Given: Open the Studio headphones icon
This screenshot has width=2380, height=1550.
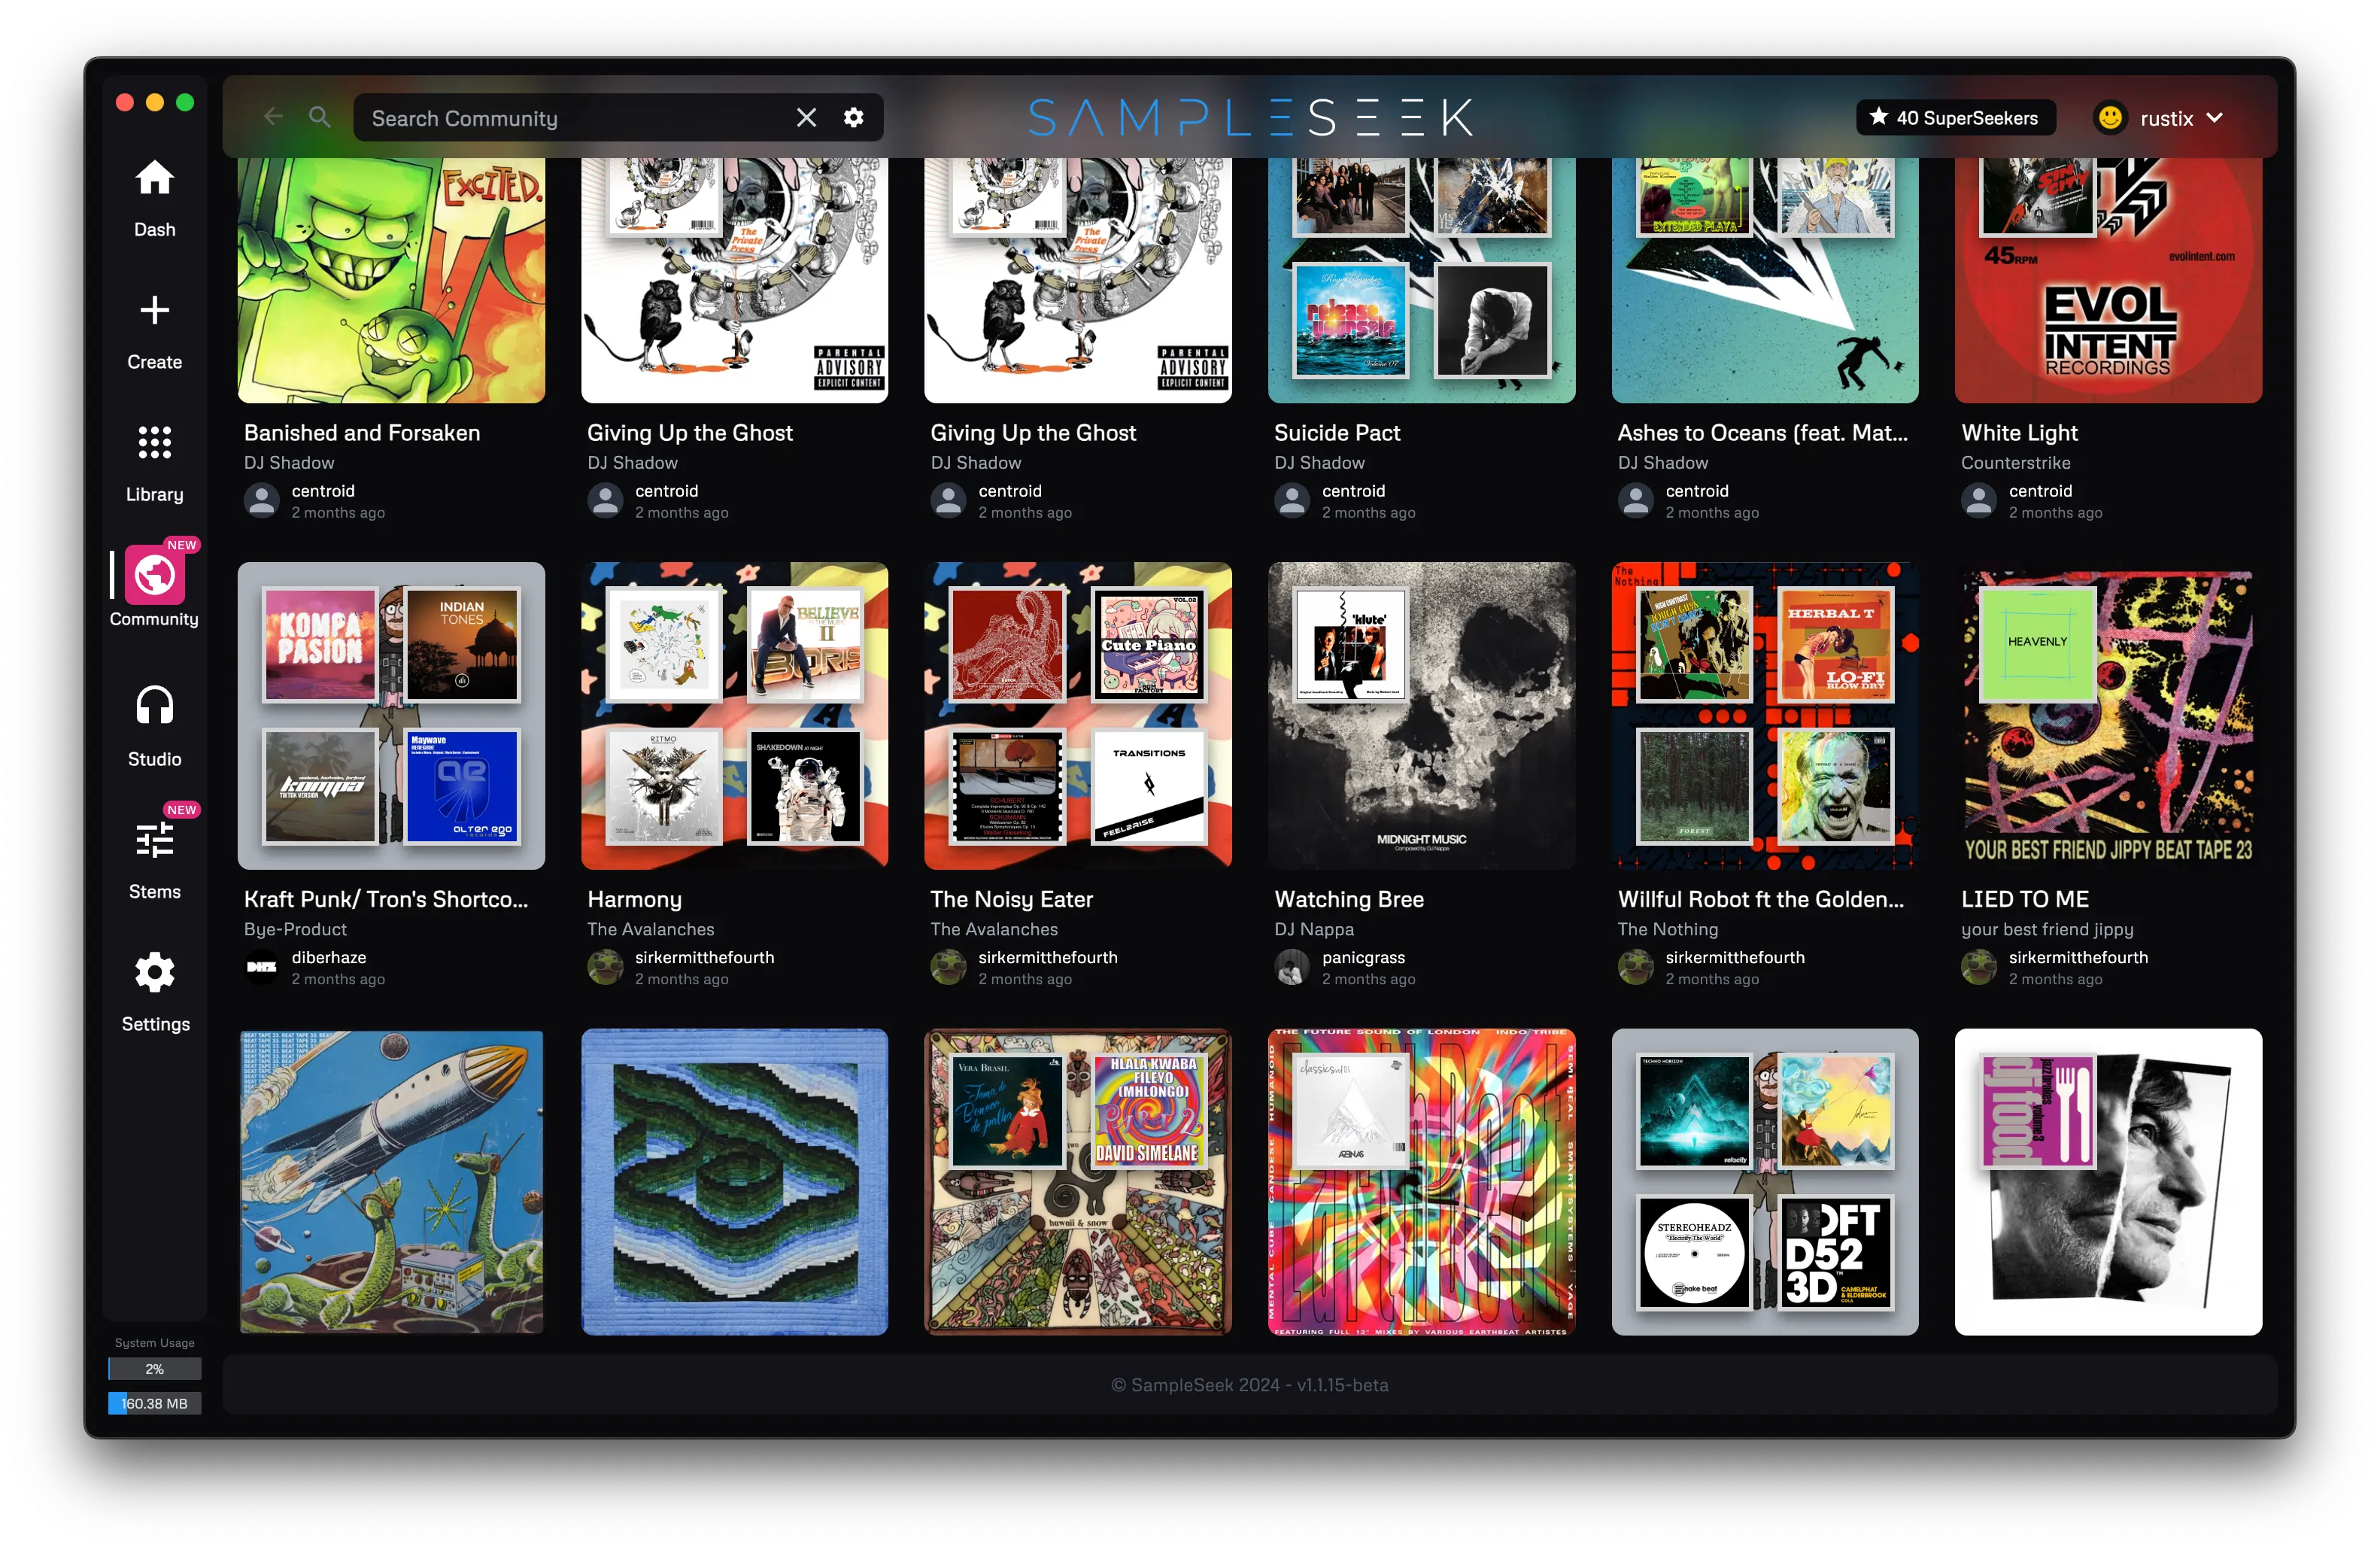Looking at the screenshot, I should [x=154, y=707].
